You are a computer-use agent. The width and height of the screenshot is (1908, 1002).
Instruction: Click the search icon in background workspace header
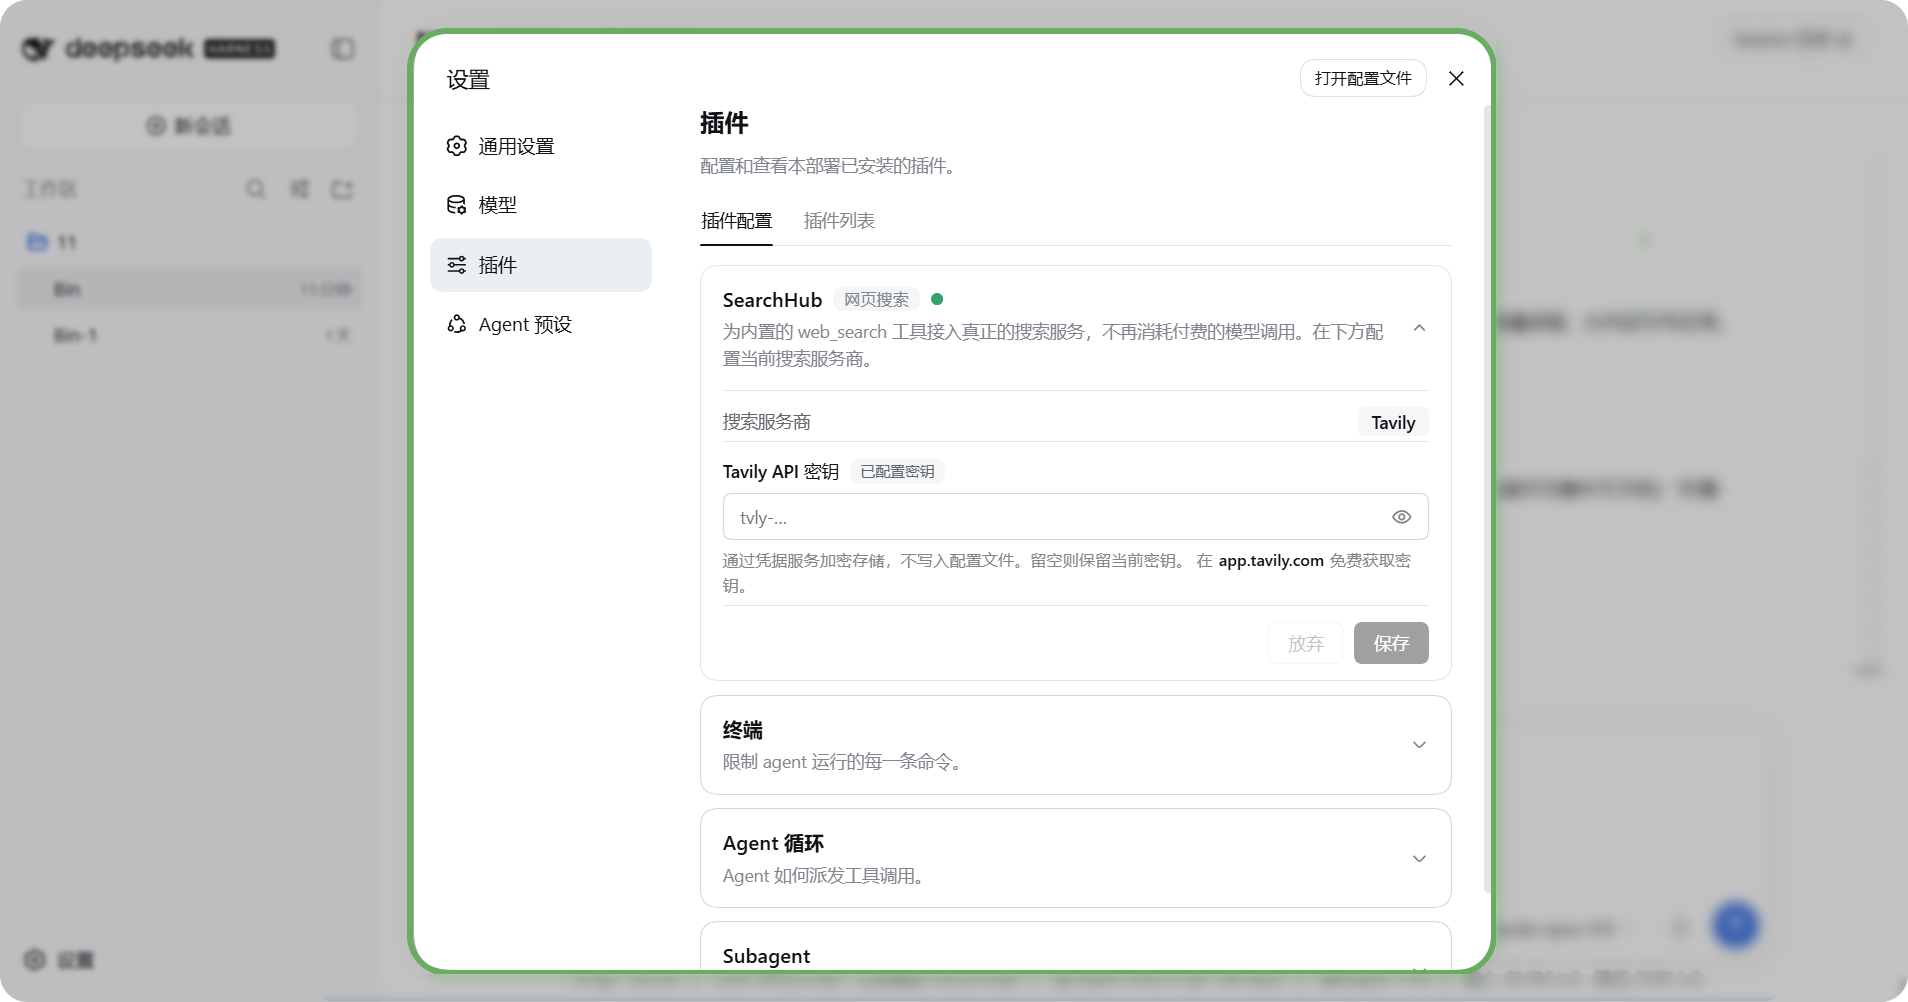pyautogui.click(x=256, y=189)
